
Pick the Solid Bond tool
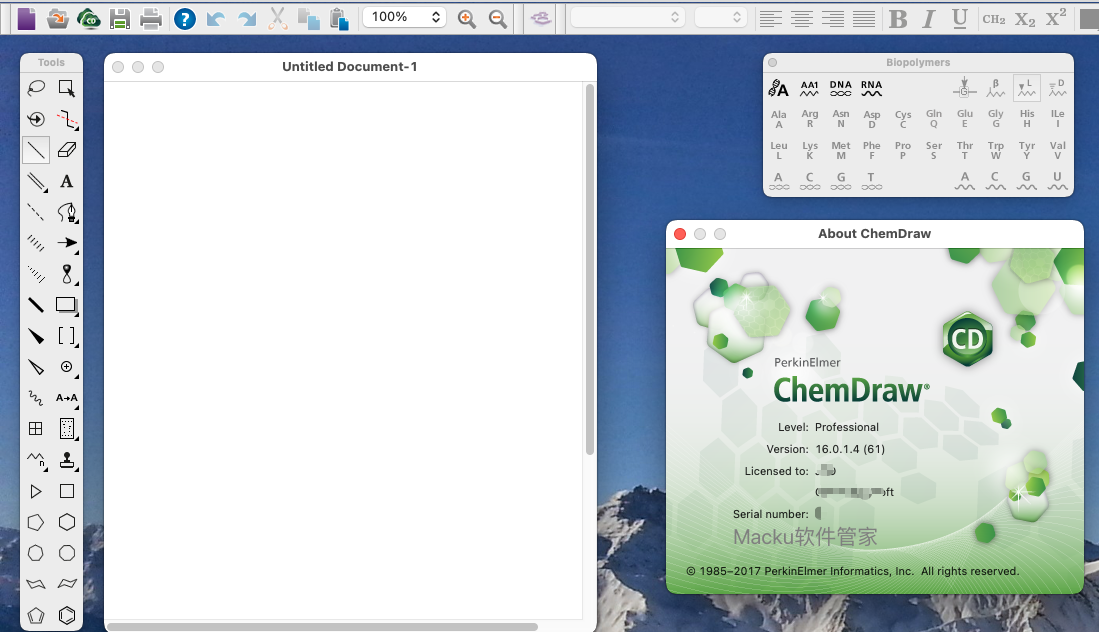pyautogui.click(x=36, y=150)
